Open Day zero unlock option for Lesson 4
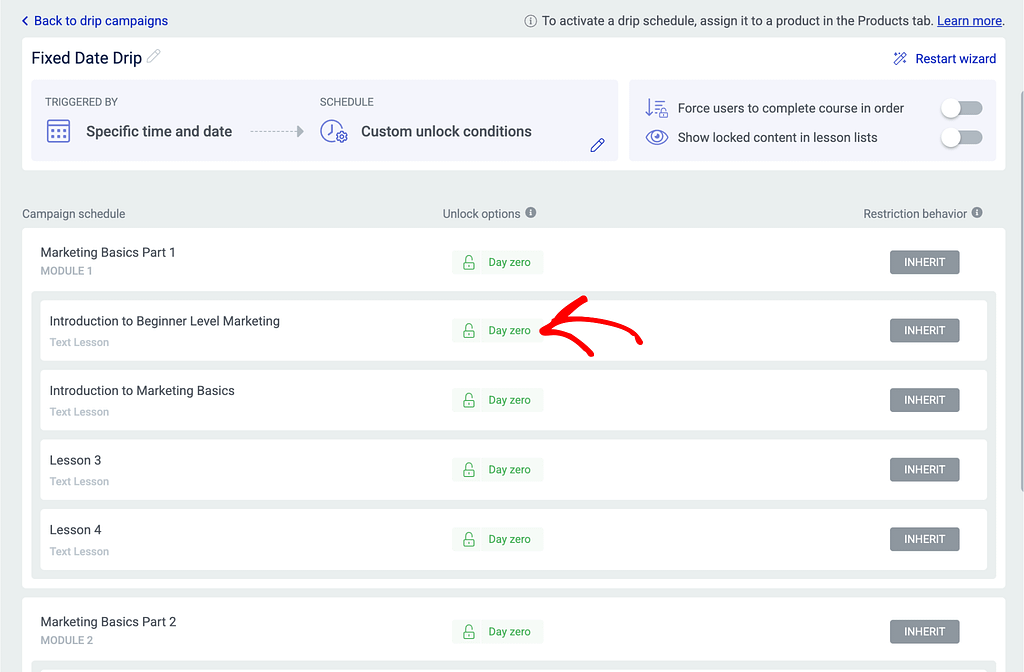Screen dimensions: 1024x672 point(498,539)
